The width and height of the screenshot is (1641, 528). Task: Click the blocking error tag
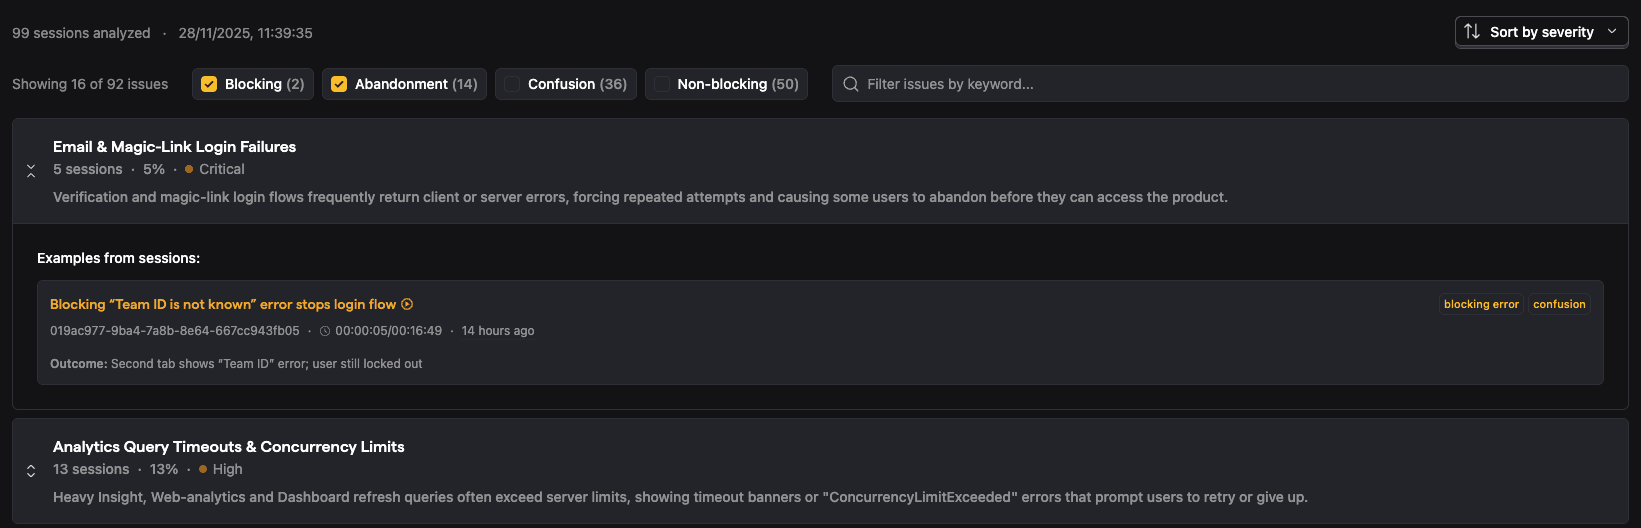coord(1481,304)
